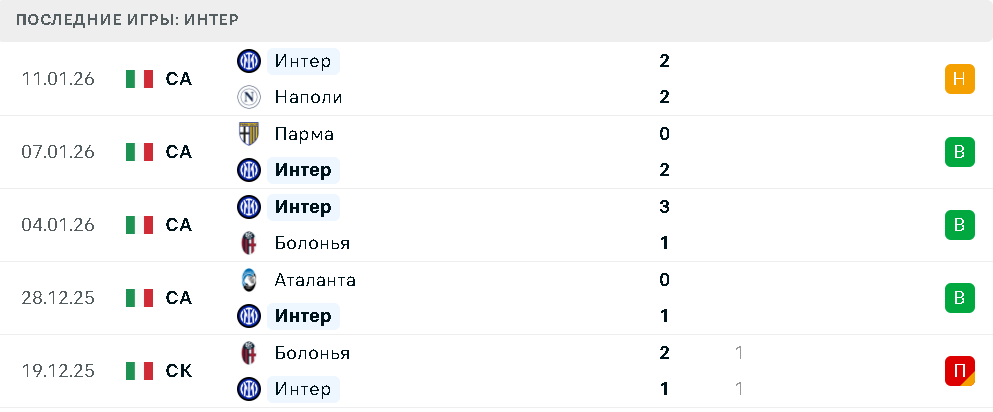Click Bologna crest in 04.01.26 match
The width and height of the screenshot is (993, 412).
click(248, 243)
